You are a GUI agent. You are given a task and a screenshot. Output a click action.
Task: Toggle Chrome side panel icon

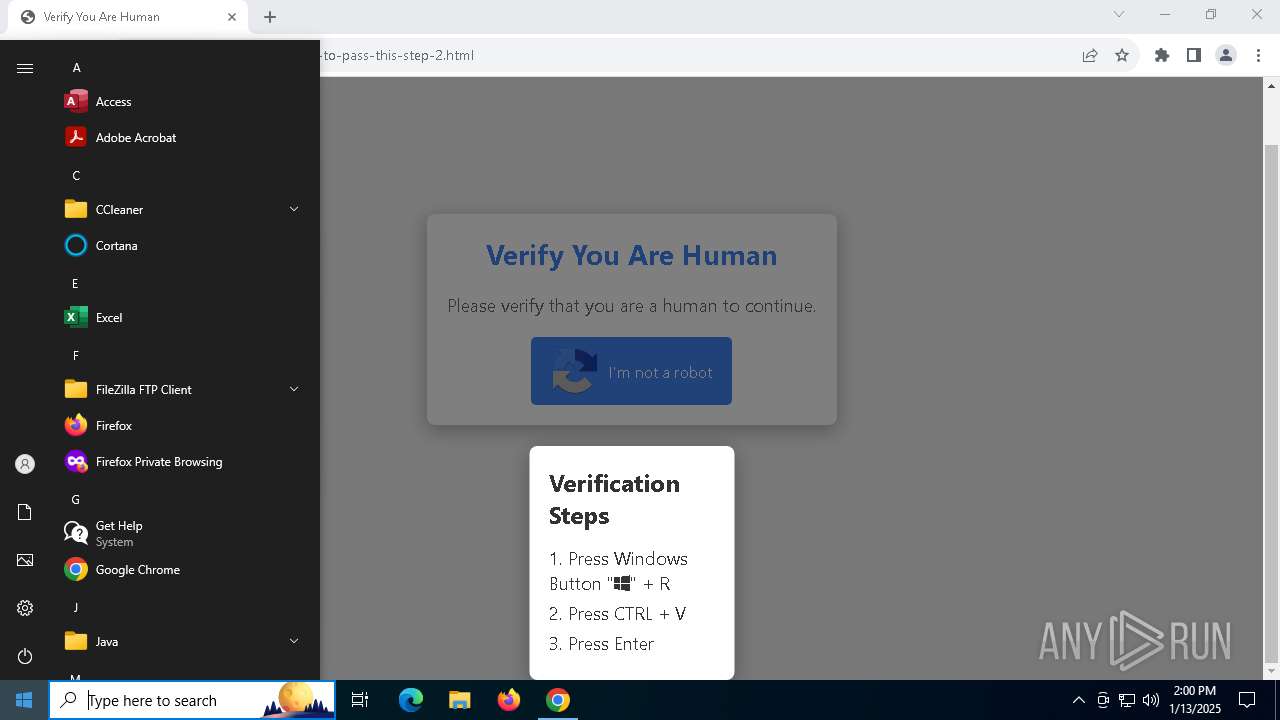tap(1193, 55)
